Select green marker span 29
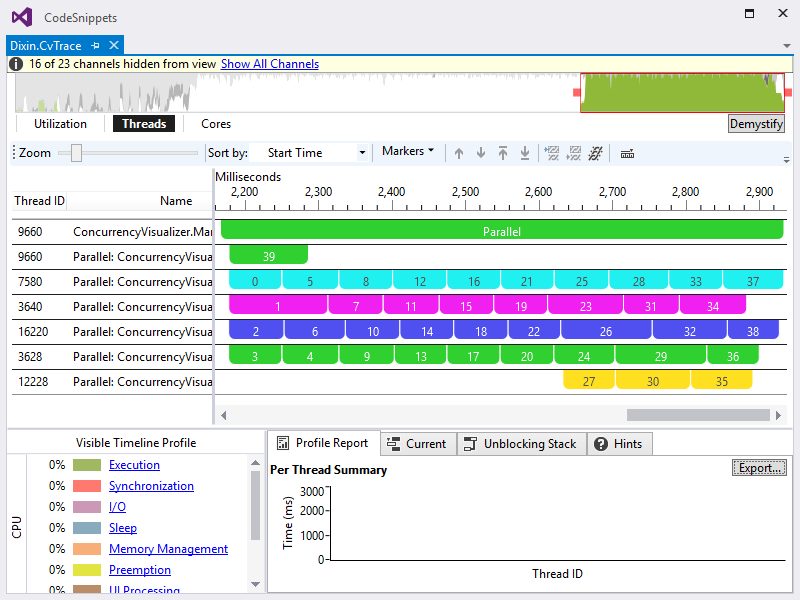The width and height of the screenshot is (800, 600). (661, 356)
